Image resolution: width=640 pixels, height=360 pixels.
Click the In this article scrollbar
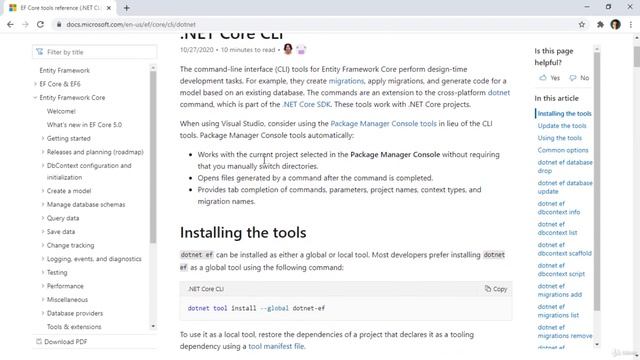pos(597,181)
